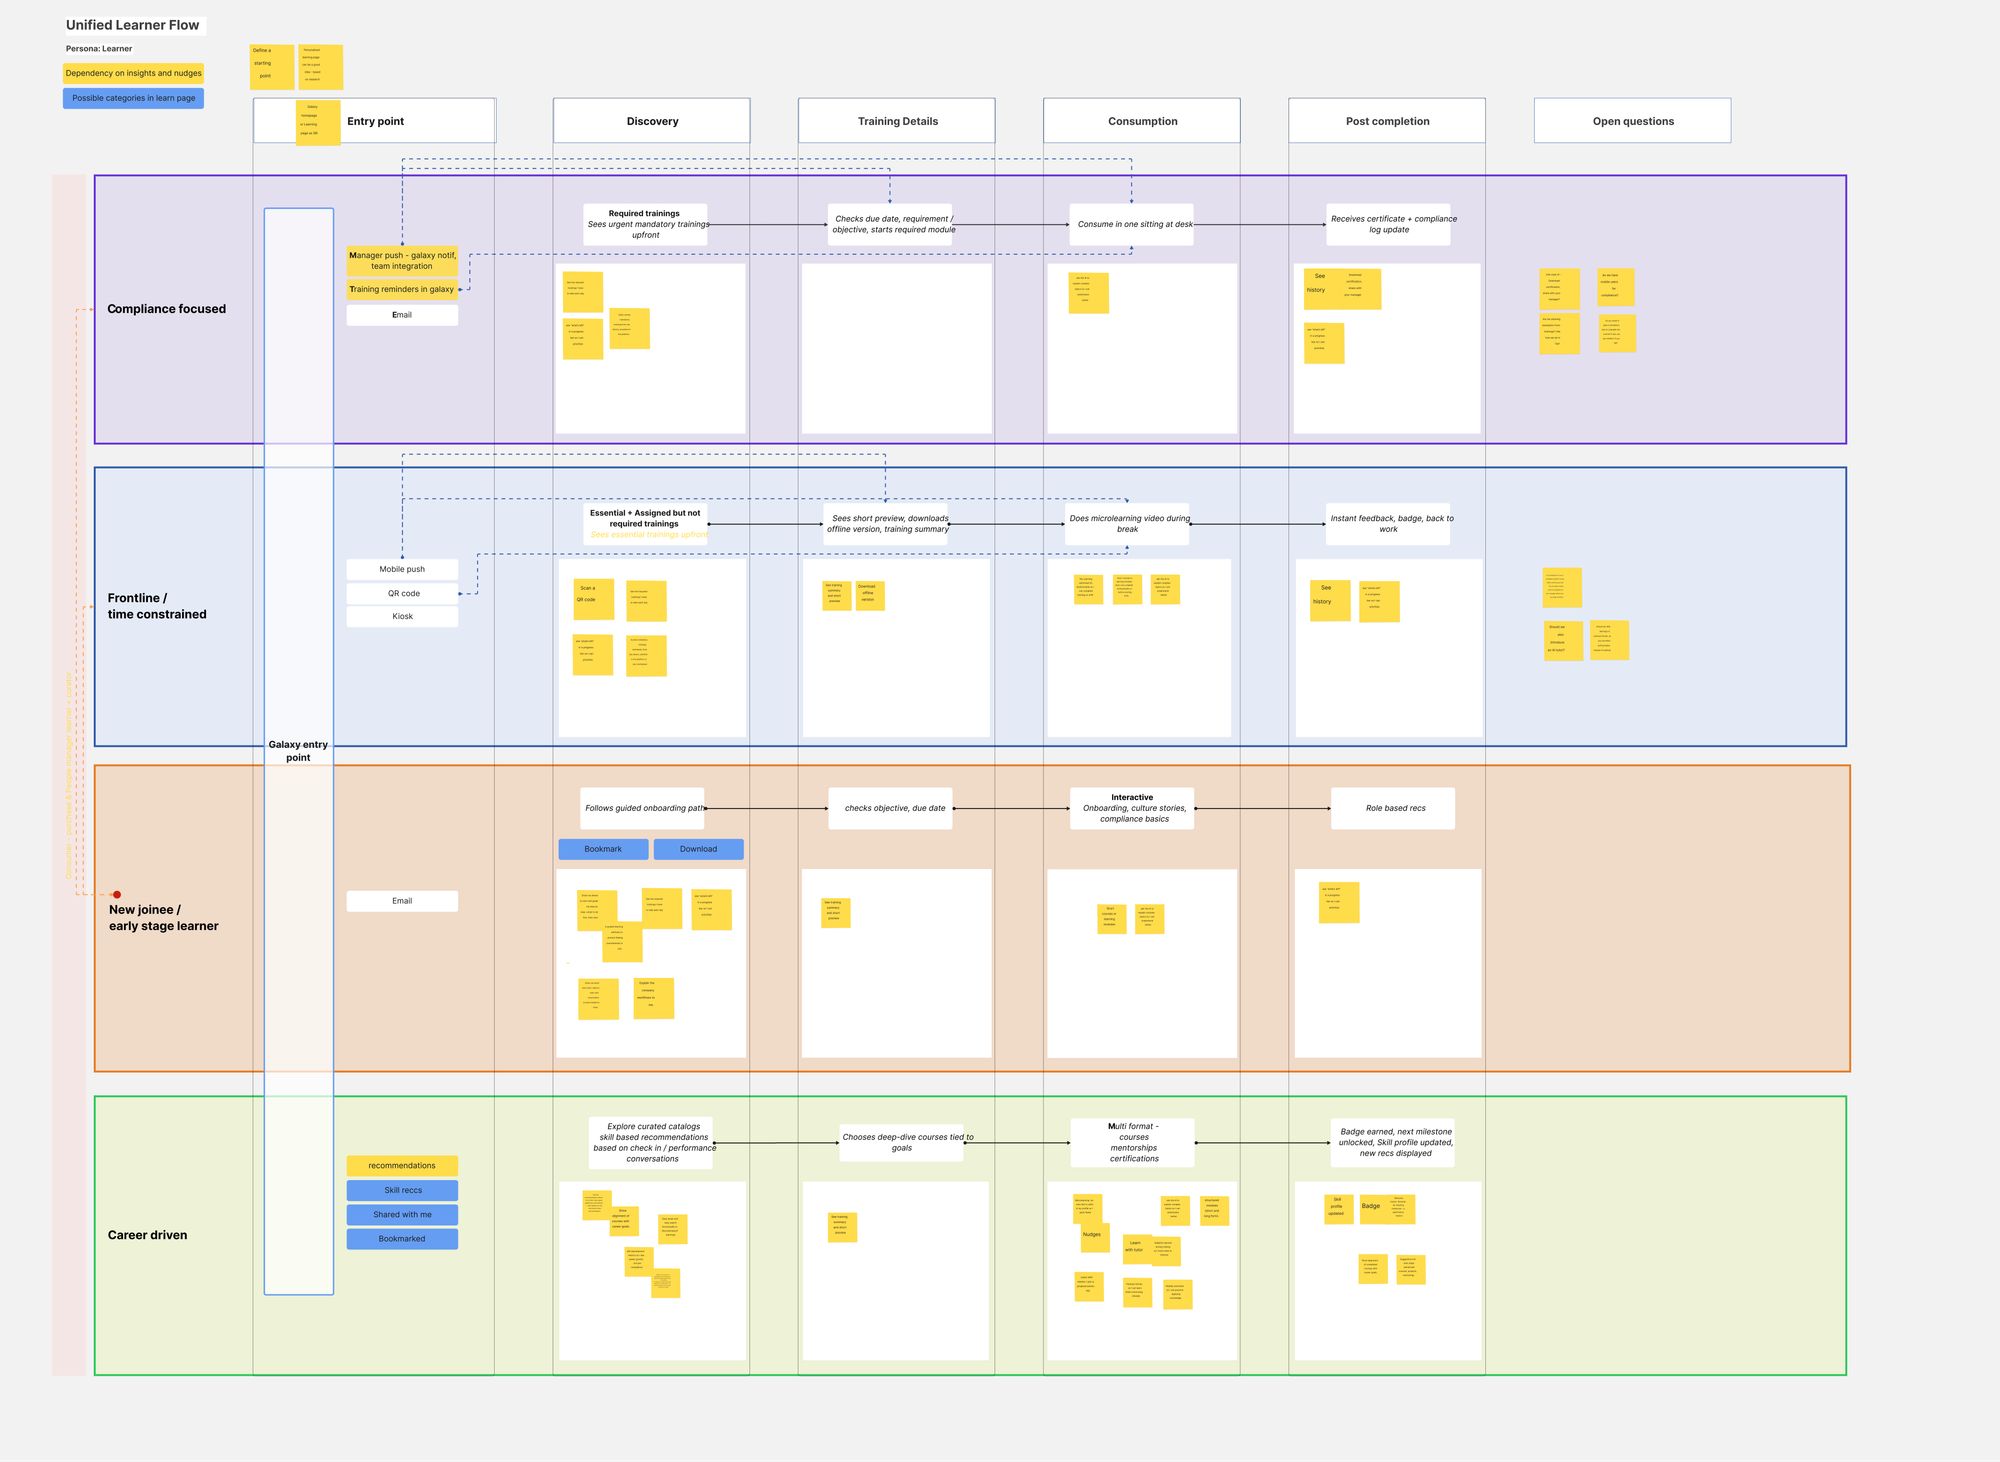Screen dimensions: 2000x1462
Task: Click the "Galaxy entry point" label
Action: (298, 751)
